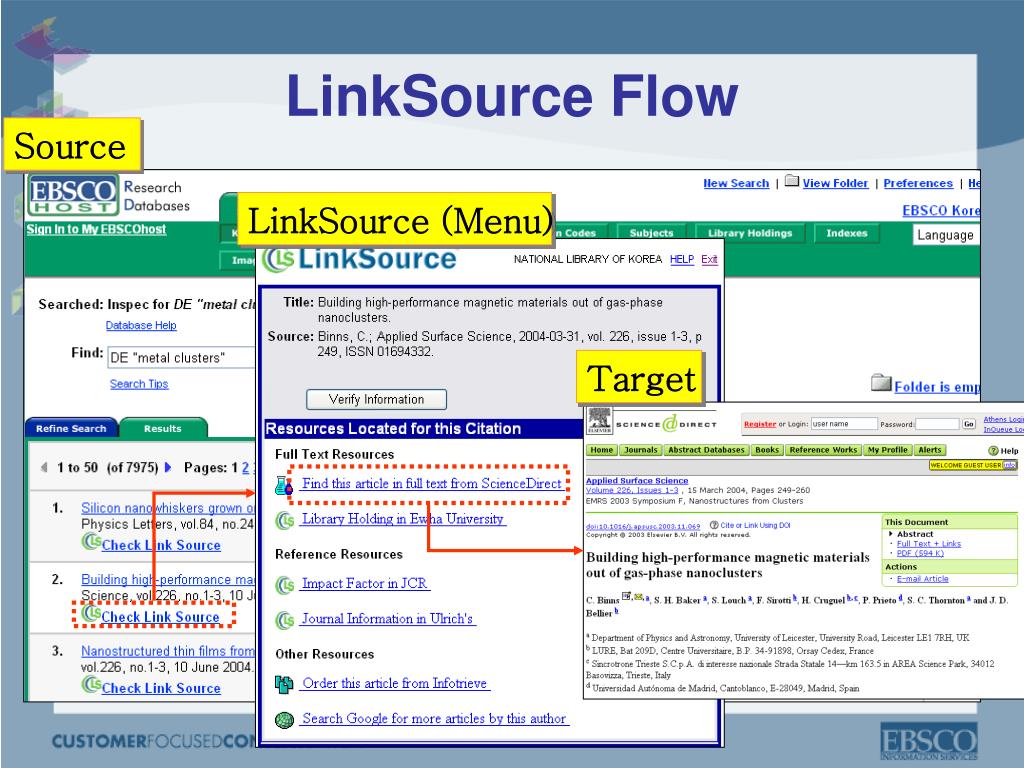Click the Infotrieve order icon
This screenshot has height=768, width=1024.
(x=284, y=684)
